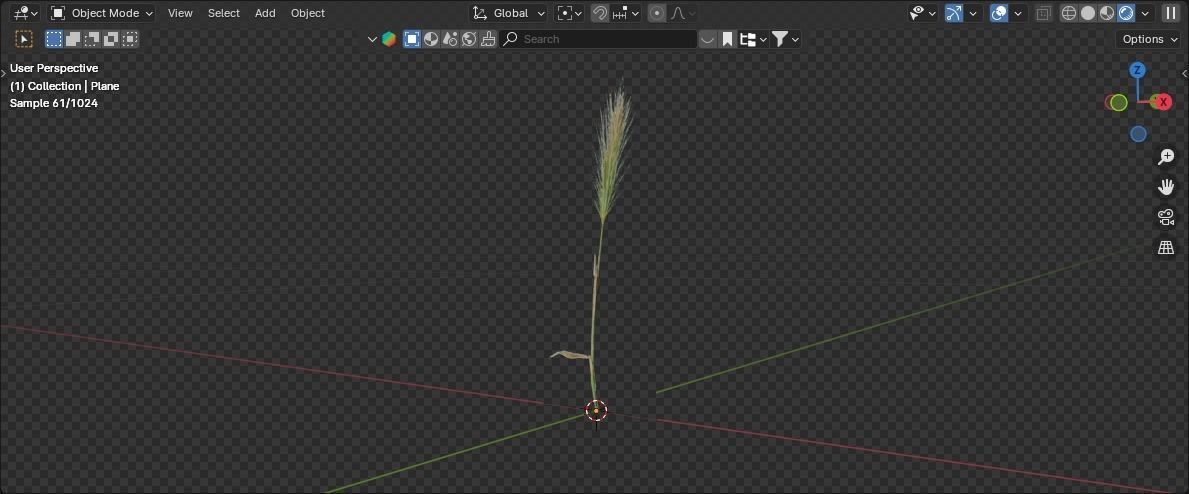Open the Add menu
This screenshot has height=494, width=1189.
[x=265, y=13]
